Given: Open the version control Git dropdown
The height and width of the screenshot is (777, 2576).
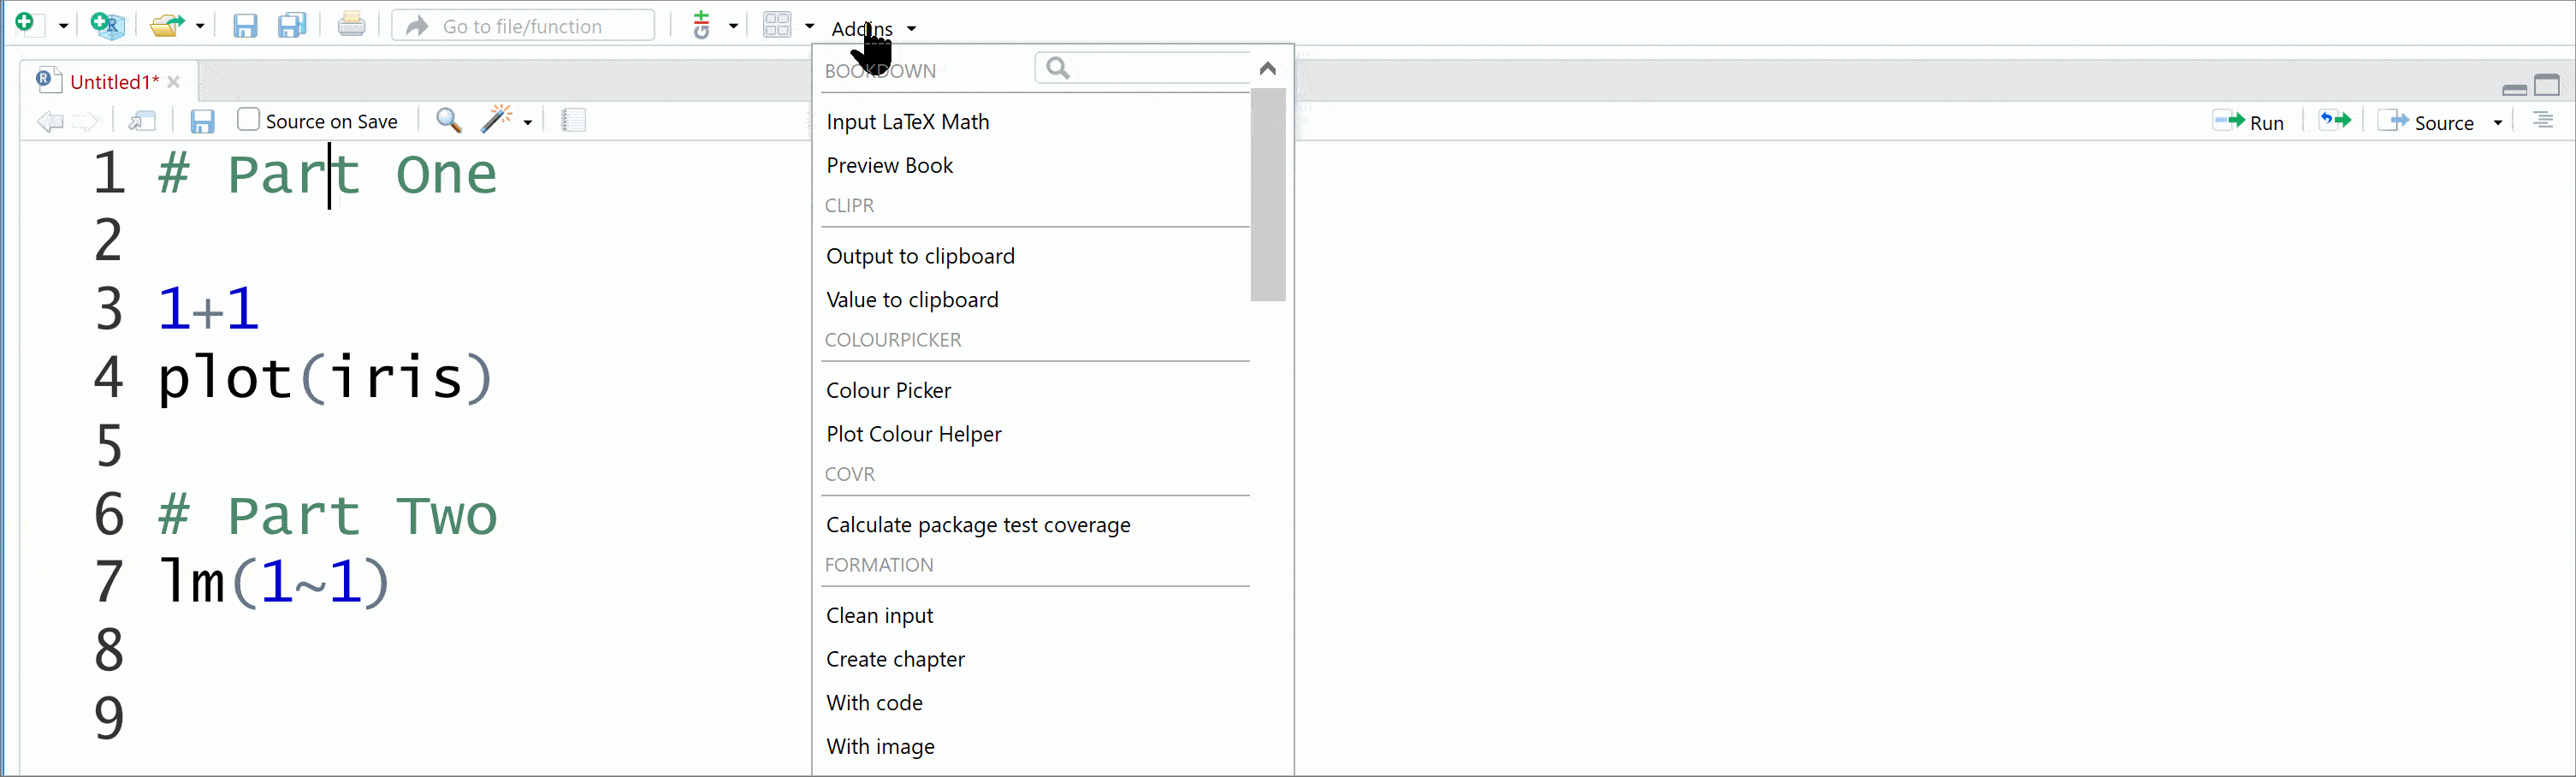Looking at the screenshot, I should click(x=733, y=26).
